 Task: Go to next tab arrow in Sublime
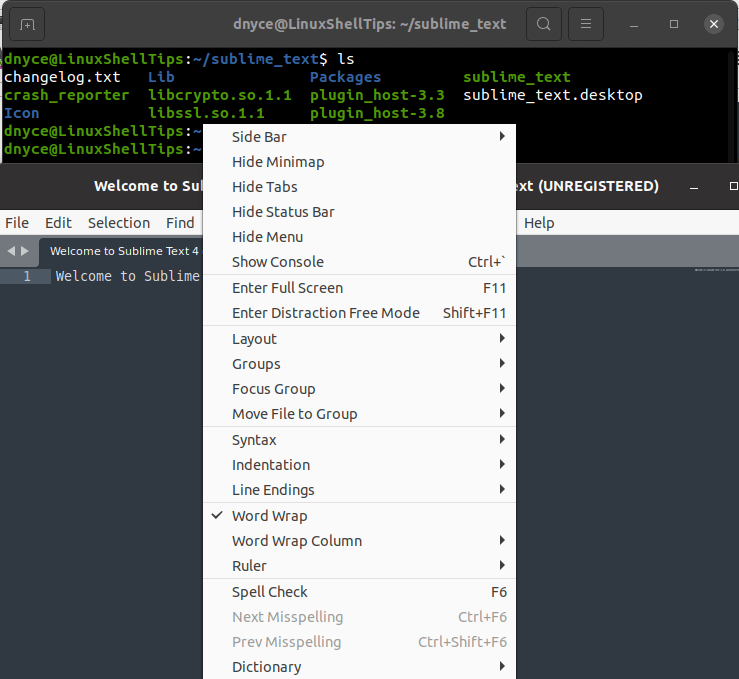pyautogui.click(x=25, y=251)
